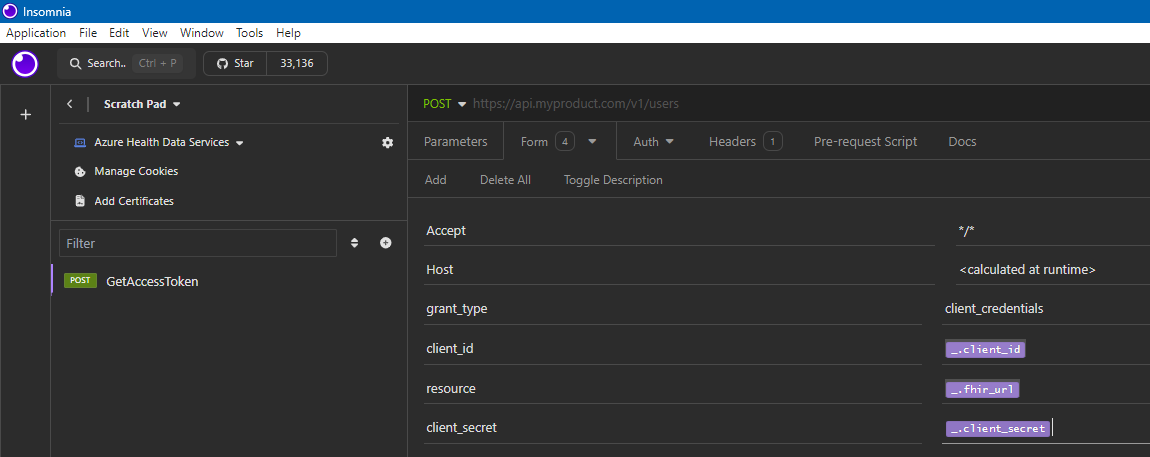Click the back chevron beside Scratch Pad

tap(70, 104)
